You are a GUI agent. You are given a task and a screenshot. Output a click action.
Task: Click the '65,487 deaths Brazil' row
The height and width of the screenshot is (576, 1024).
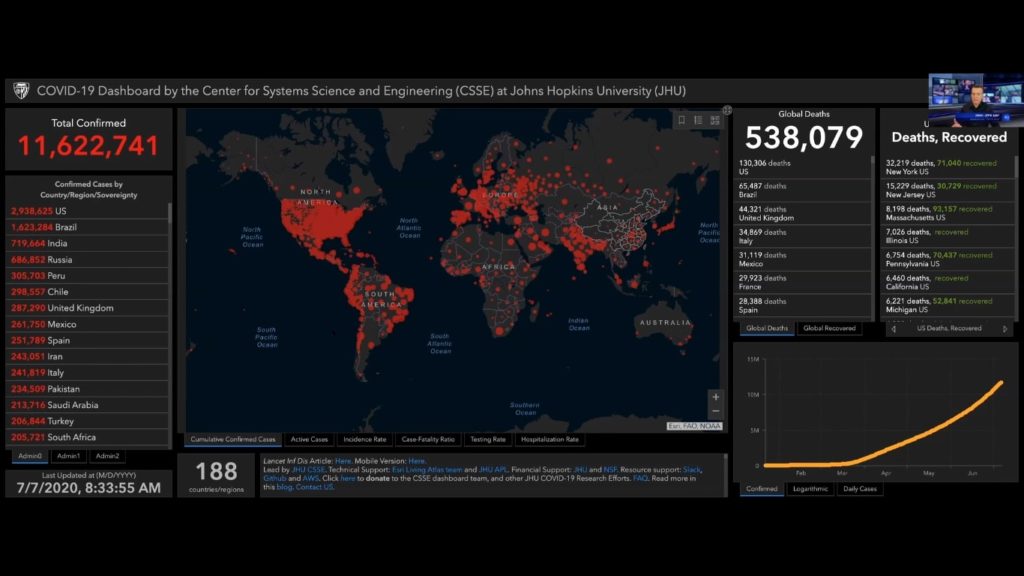point(803,190)
